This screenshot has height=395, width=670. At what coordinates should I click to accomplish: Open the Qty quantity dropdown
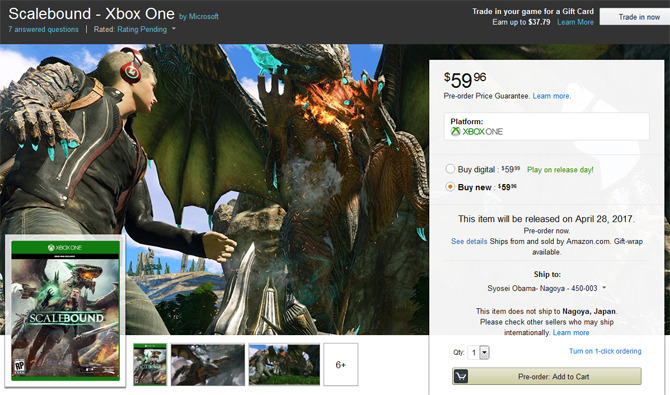click(x=479, y=353)
